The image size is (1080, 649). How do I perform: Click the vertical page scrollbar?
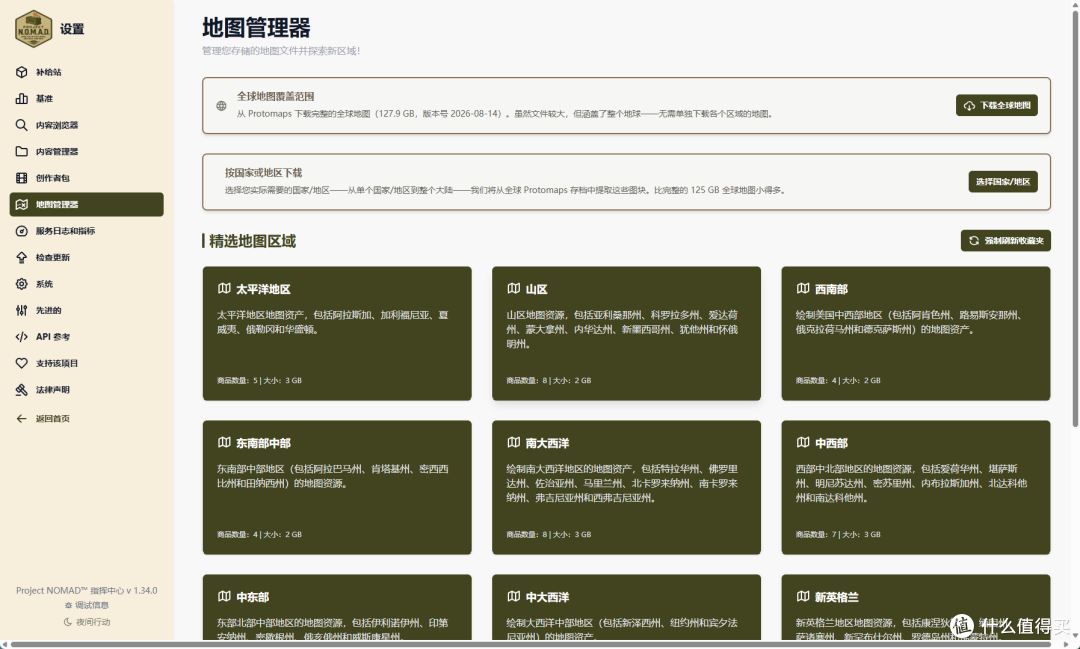[1075, 217]
